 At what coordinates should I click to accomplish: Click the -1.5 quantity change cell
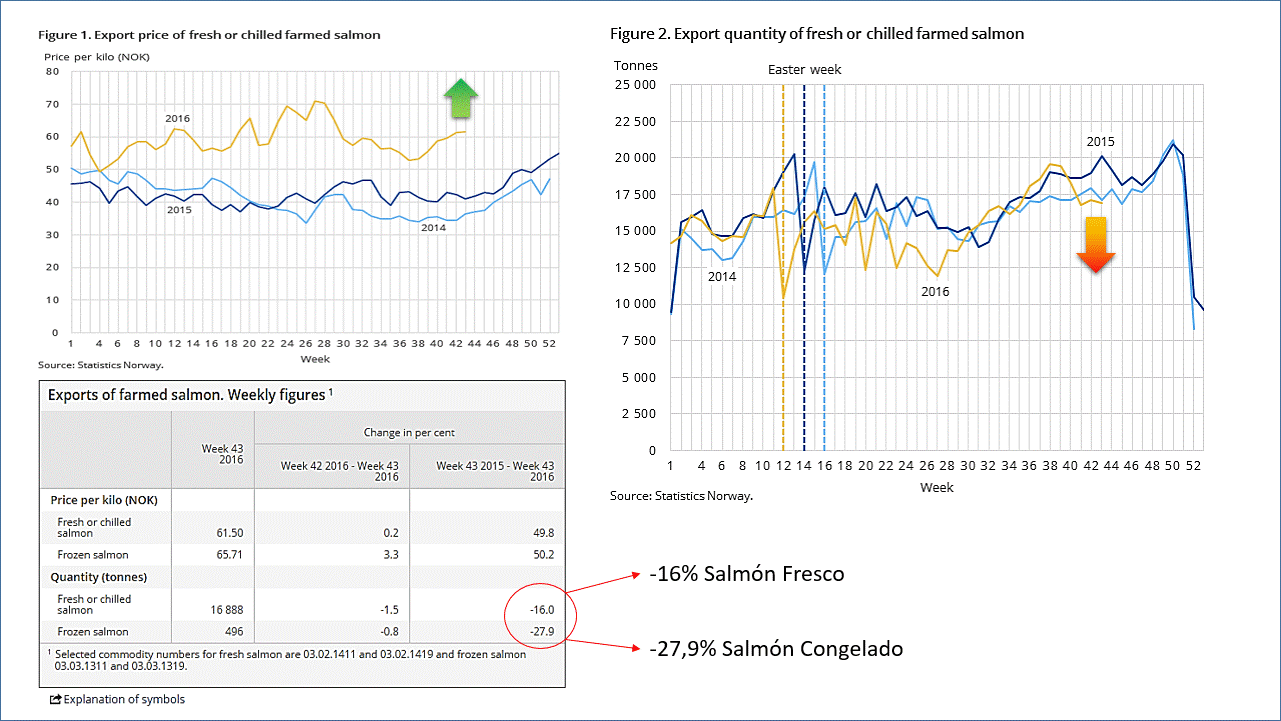pyautogui.click(x=389, y=609)
